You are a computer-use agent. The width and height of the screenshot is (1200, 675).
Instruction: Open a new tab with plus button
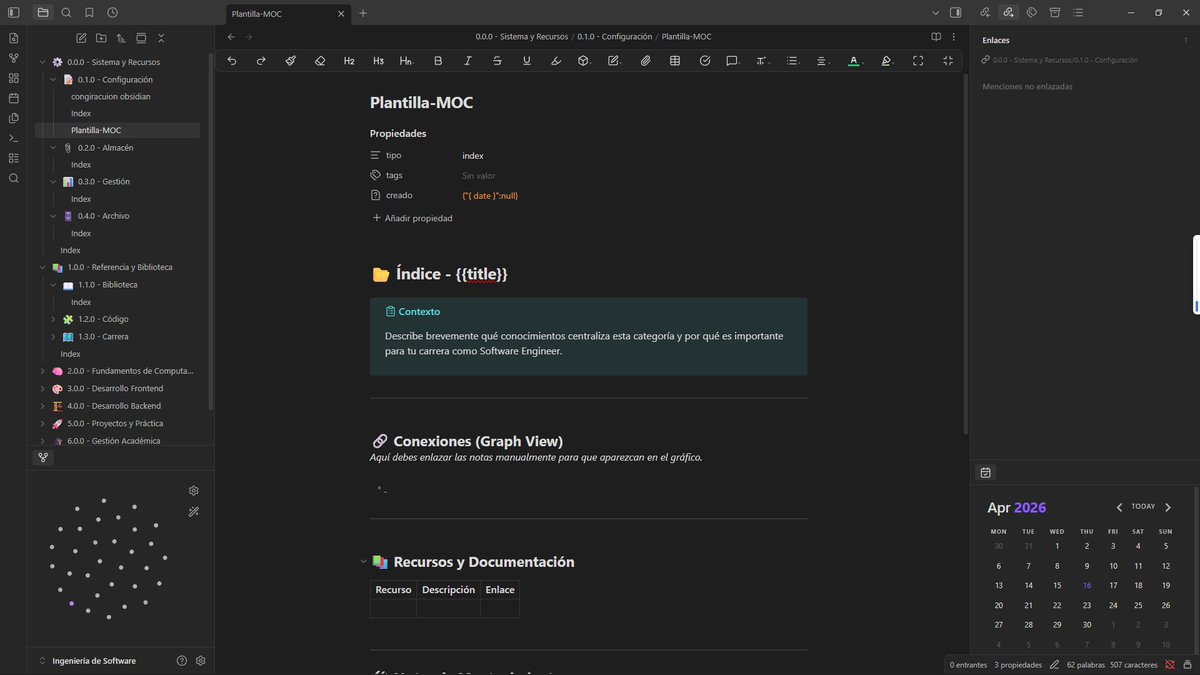(362, 13)
